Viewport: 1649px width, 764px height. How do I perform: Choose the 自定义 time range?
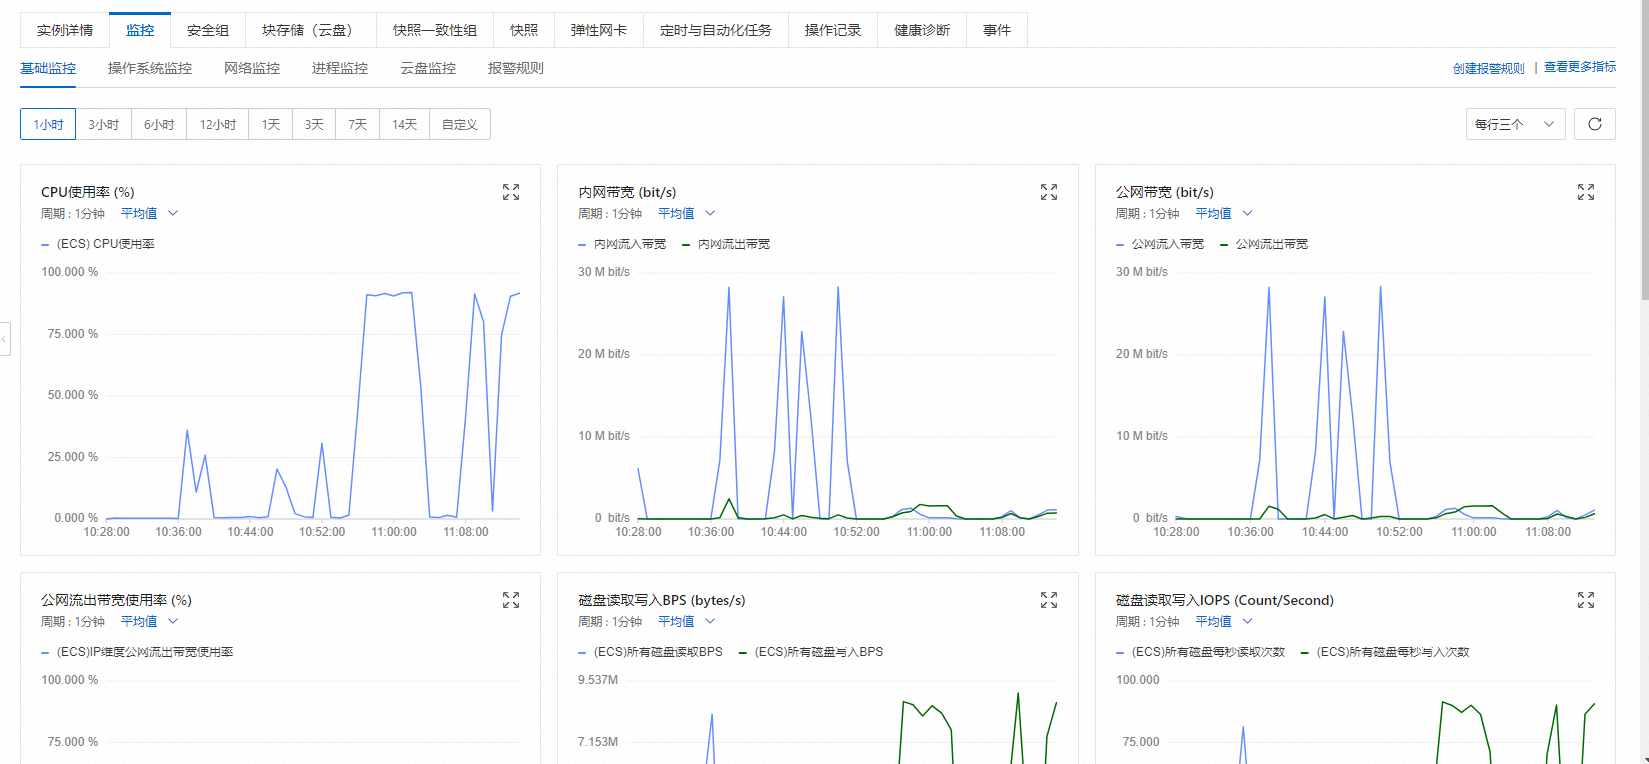[x=460, y=124]
